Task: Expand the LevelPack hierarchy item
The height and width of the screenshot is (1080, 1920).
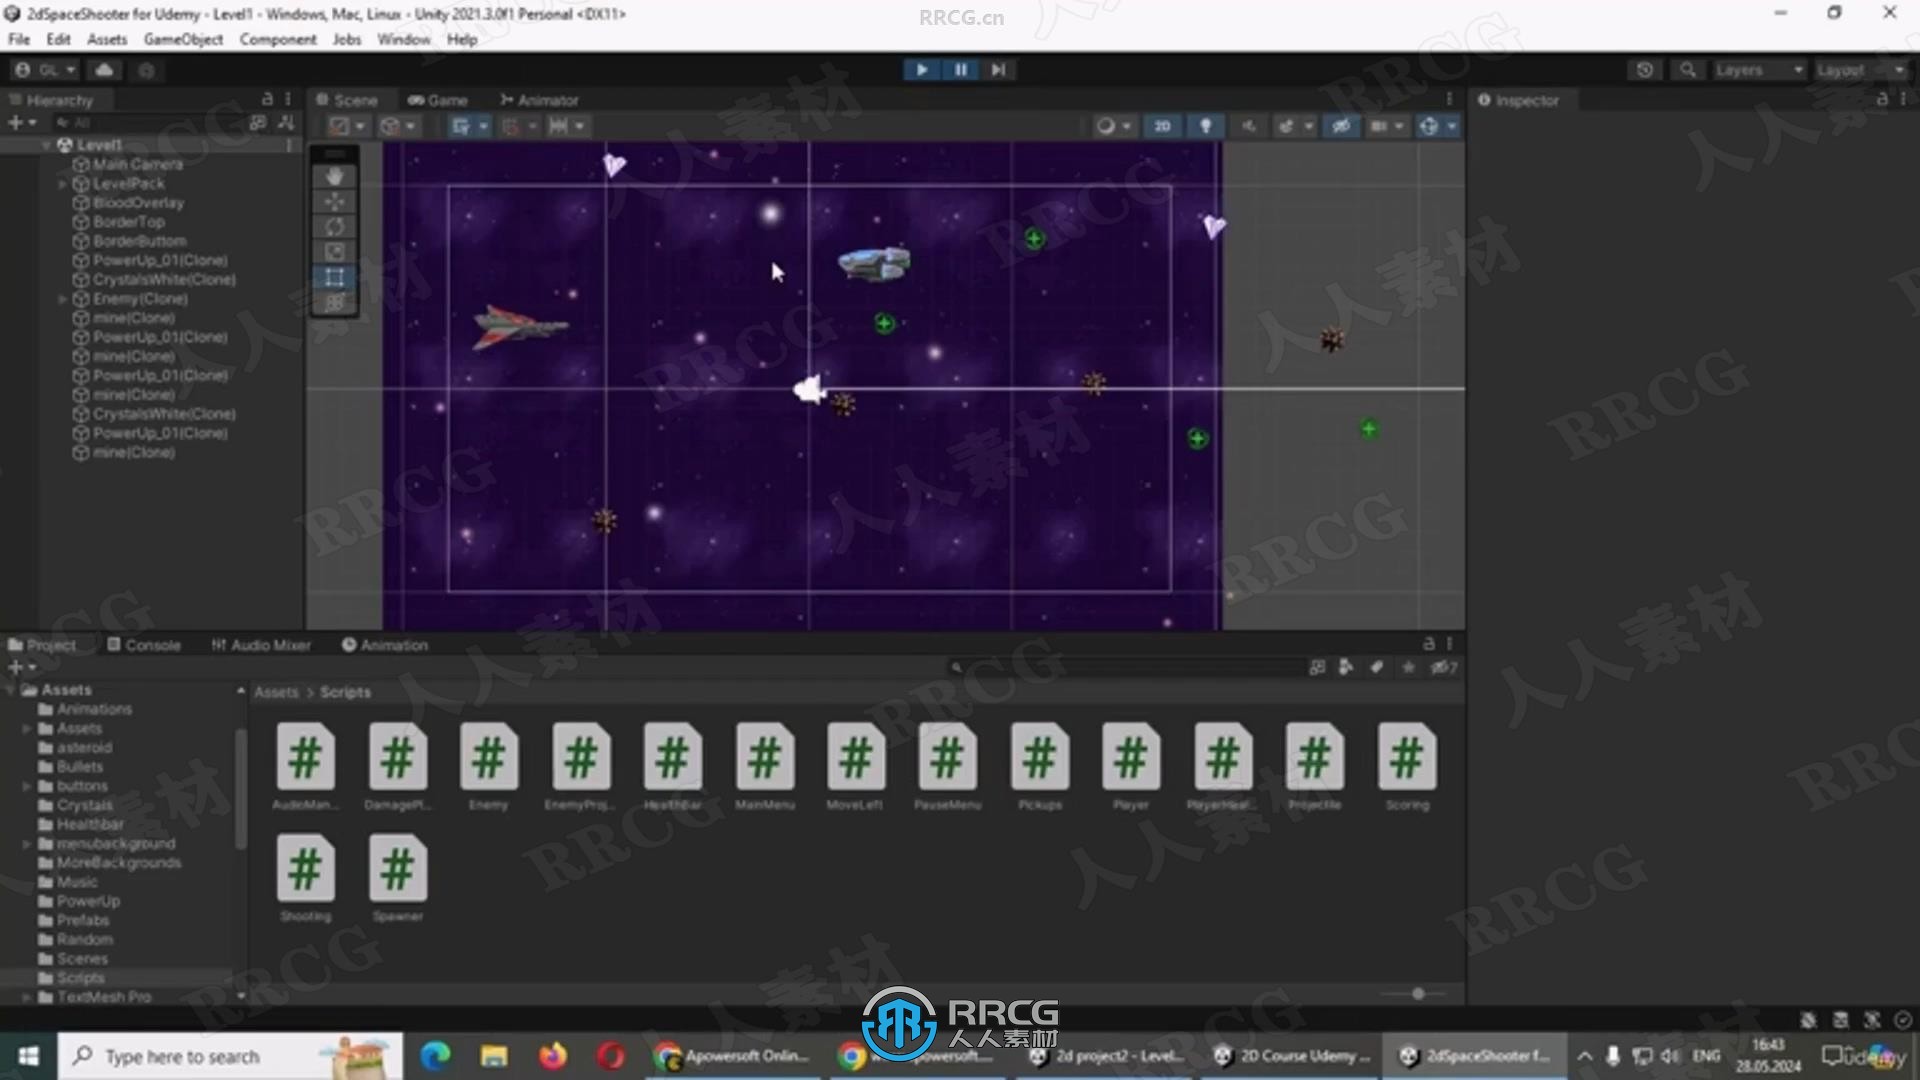Action: tap(63, 183)
